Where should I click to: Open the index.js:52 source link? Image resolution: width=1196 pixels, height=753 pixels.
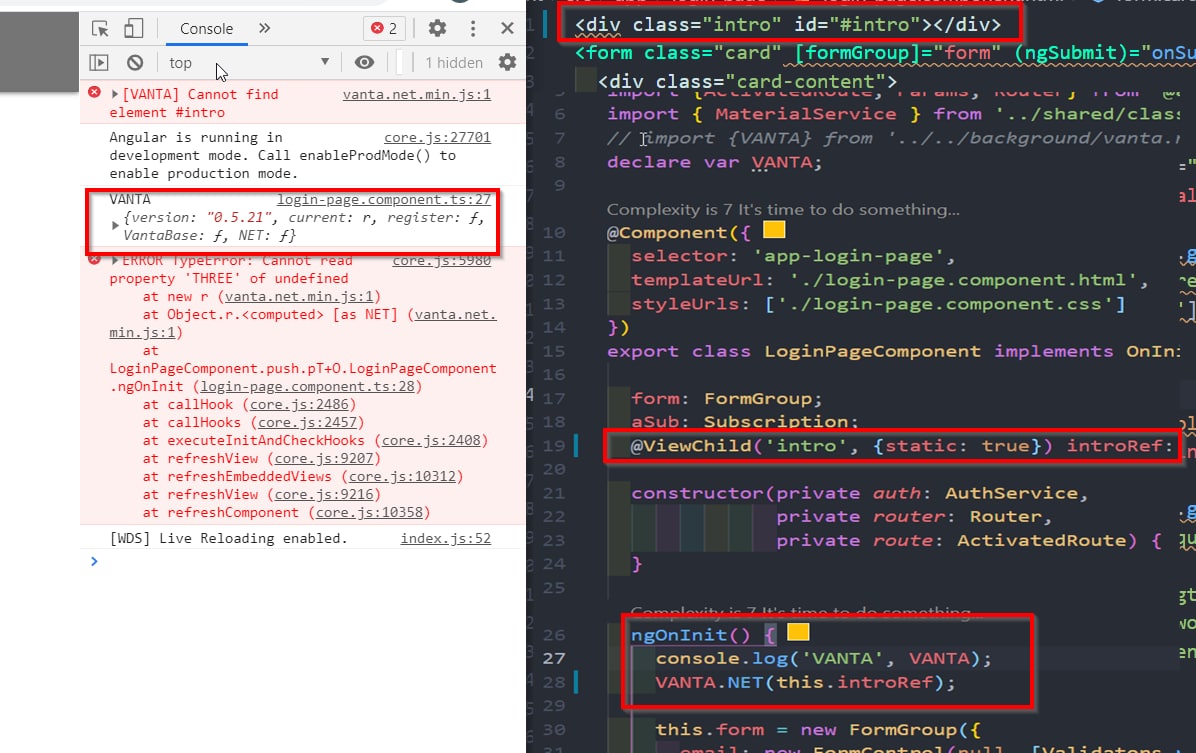(445, 539)
